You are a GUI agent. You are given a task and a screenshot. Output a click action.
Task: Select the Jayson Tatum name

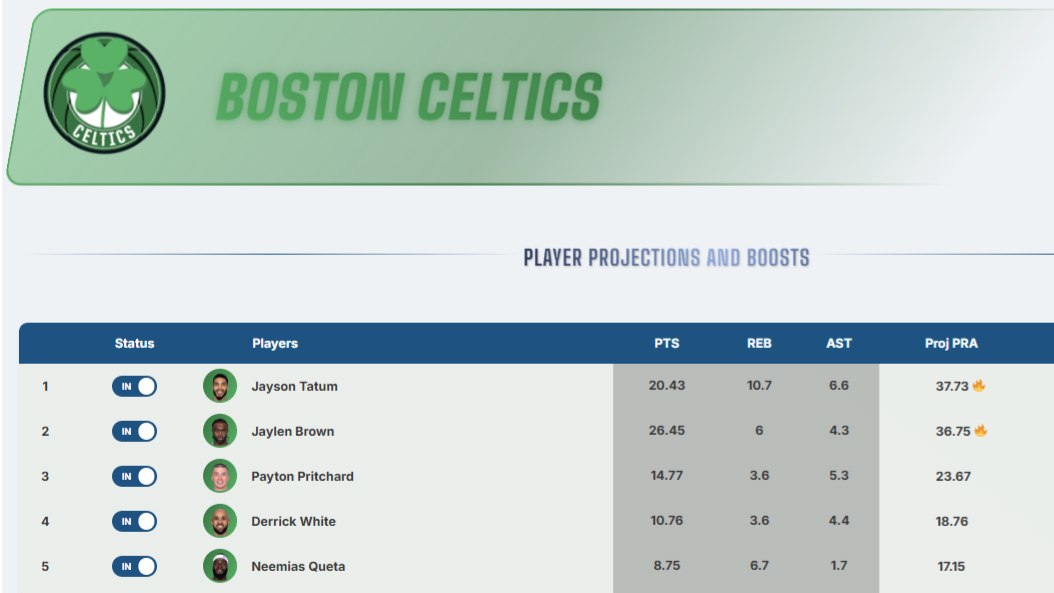click(294, 386)
